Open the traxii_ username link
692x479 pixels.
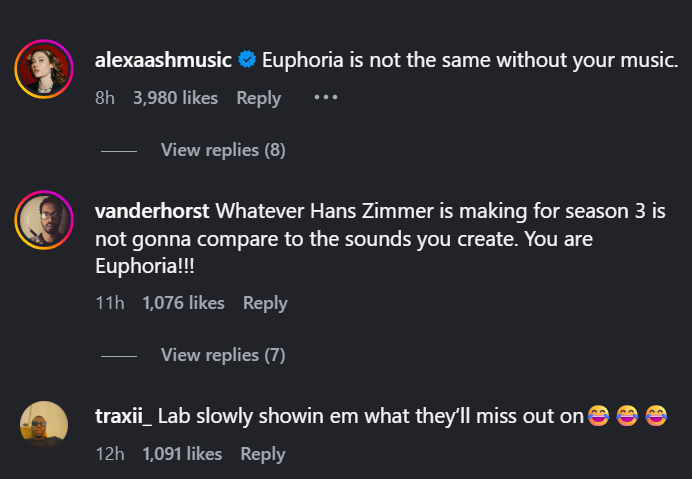click(x=122, y=415)
